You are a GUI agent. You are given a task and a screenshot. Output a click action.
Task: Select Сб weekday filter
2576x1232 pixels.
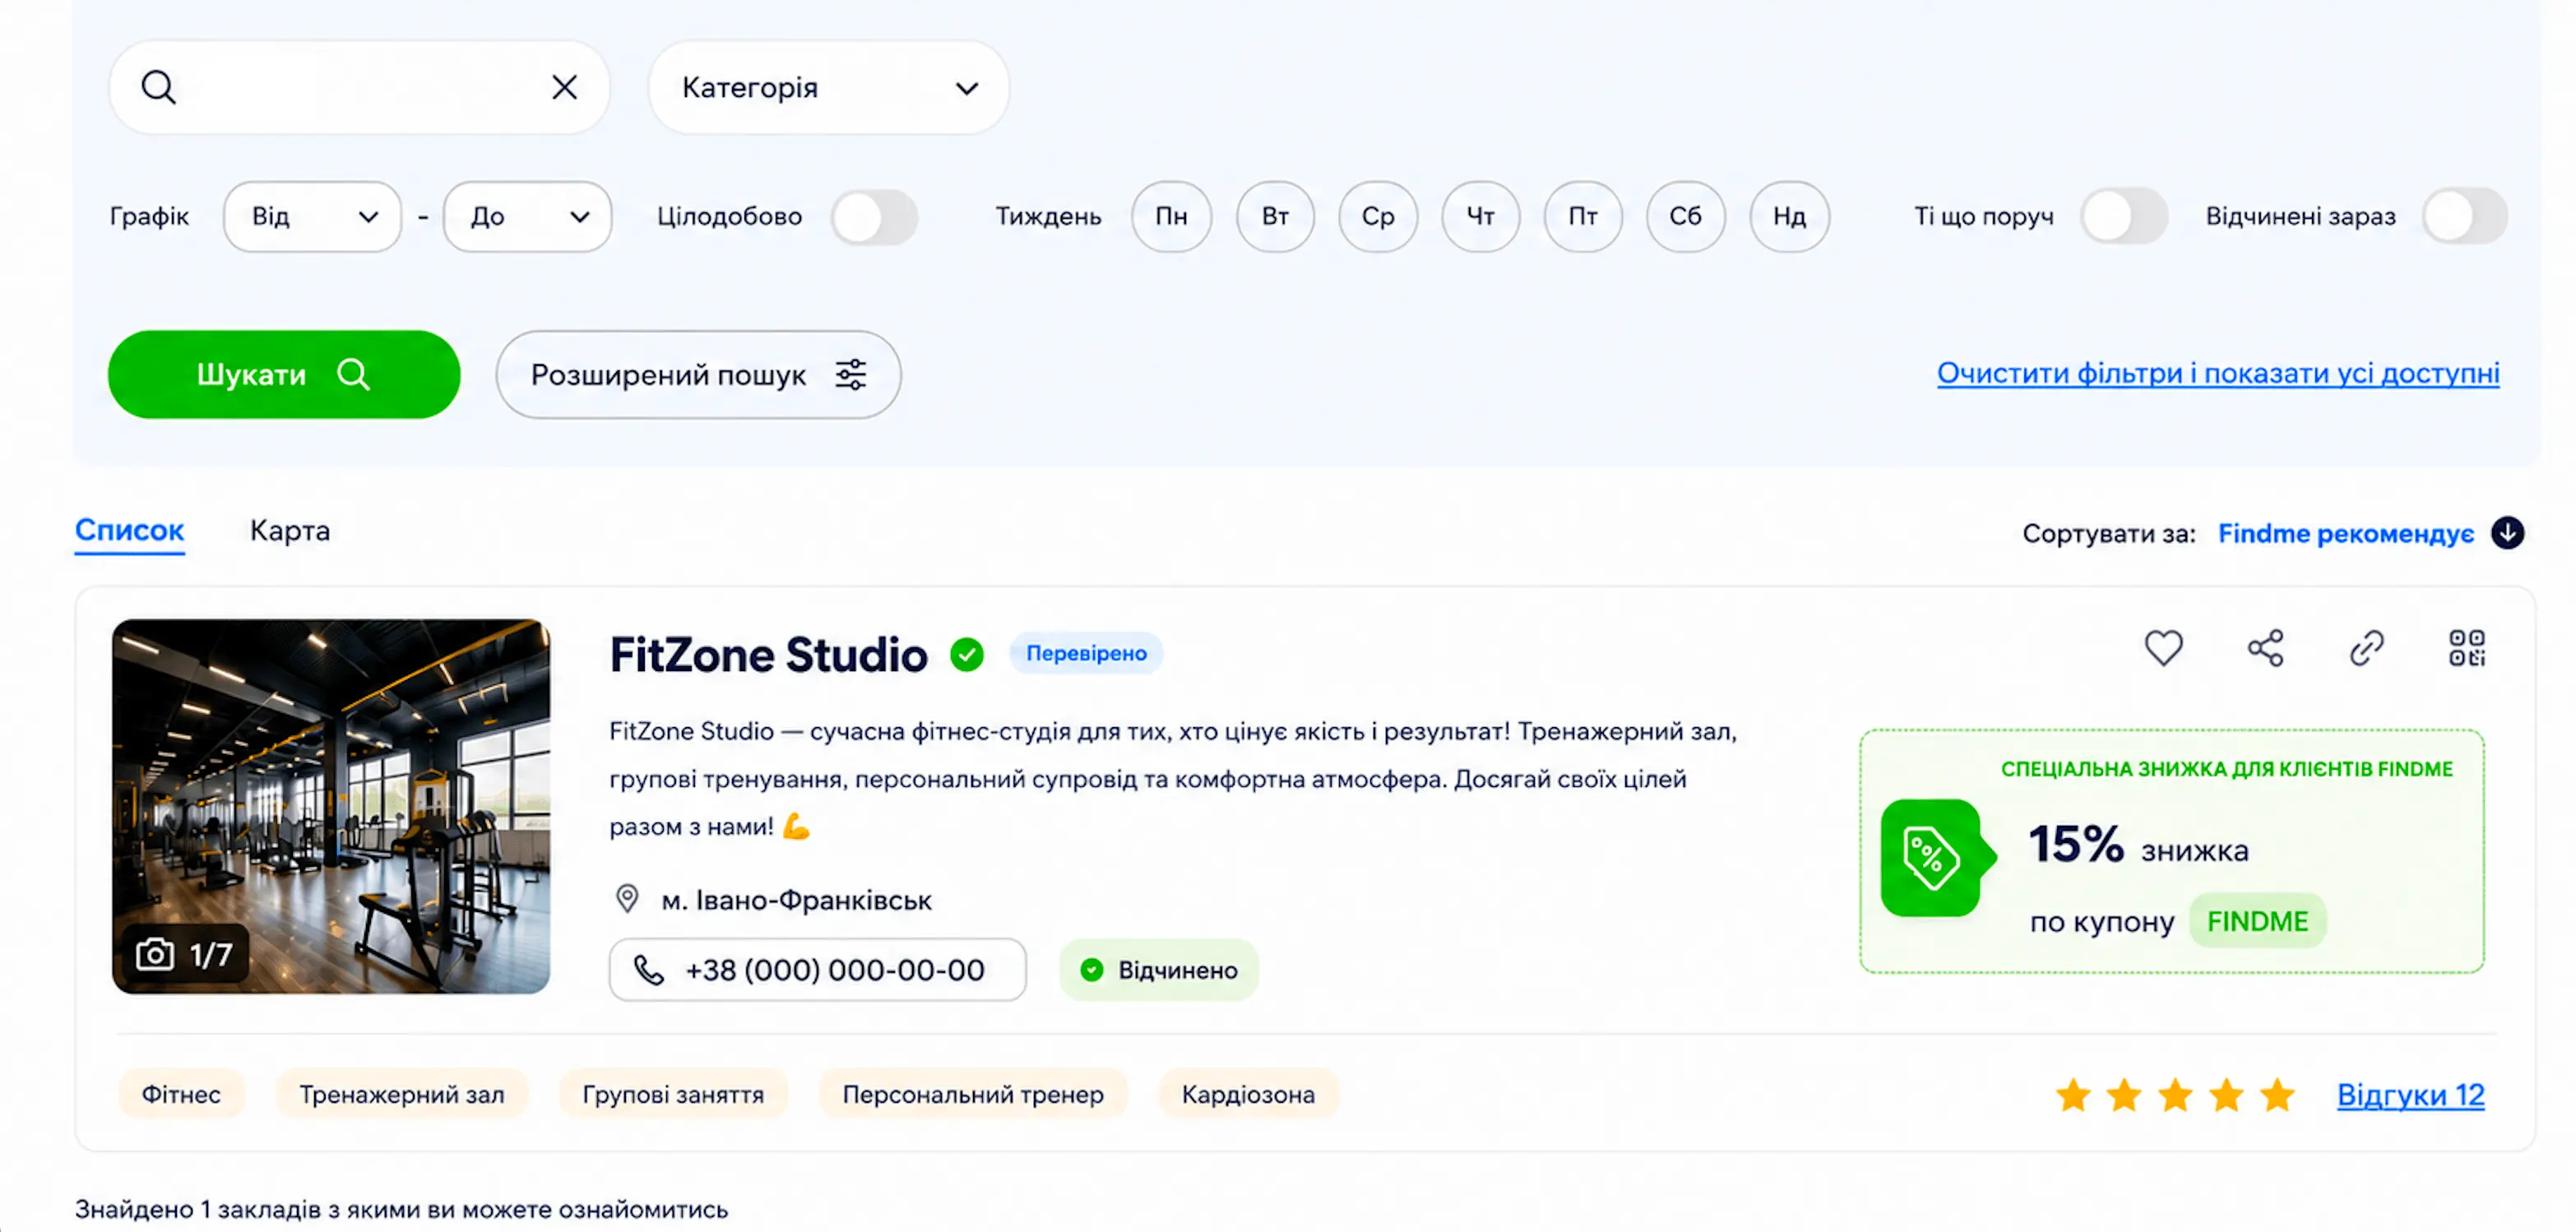[1685, 216]
